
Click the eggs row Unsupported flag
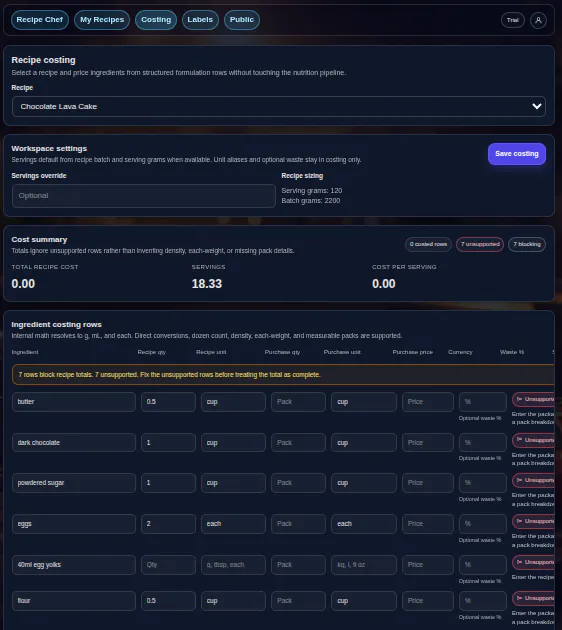point(534,522)
